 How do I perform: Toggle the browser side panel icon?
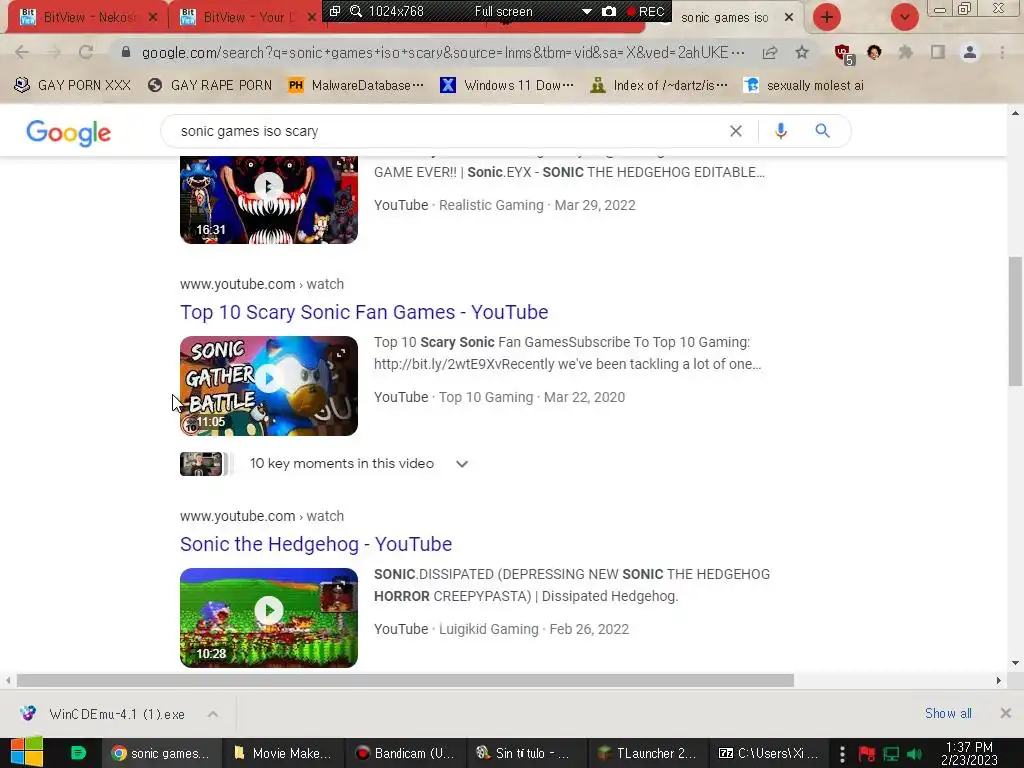point(938,52)
